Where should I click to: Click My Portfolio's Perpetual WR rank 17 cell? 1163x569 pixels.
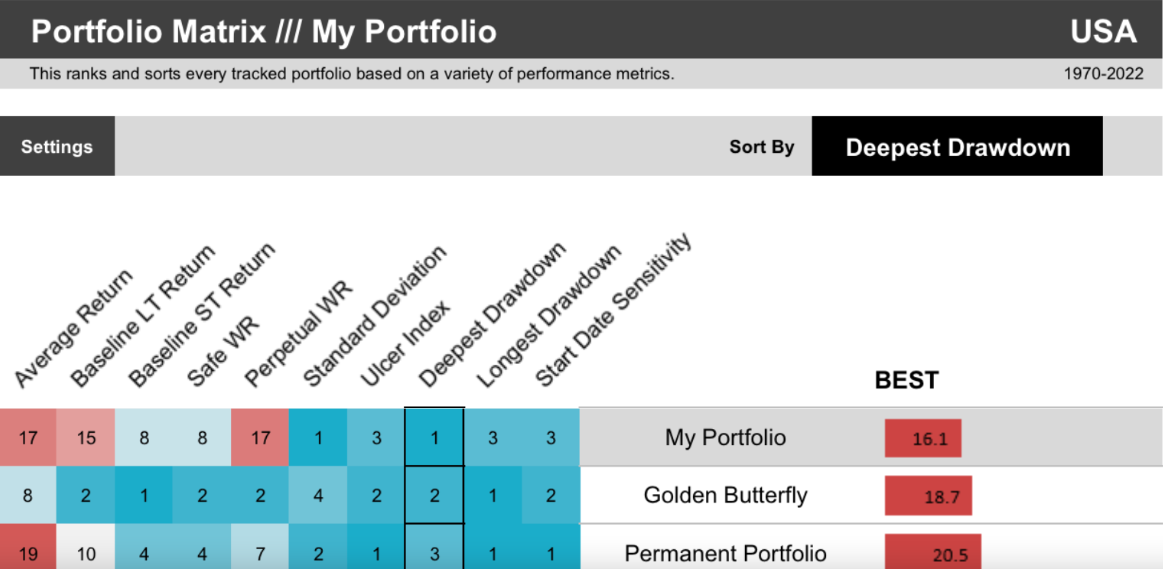260,437
